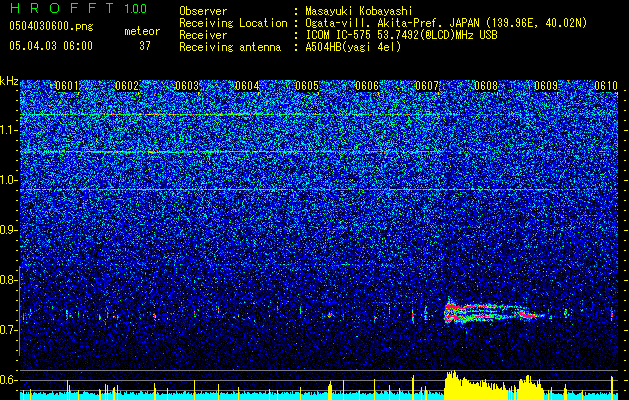Click the 1.1 kHz axis label
This screenshot has height=400, width=629.
pos(9,130)
